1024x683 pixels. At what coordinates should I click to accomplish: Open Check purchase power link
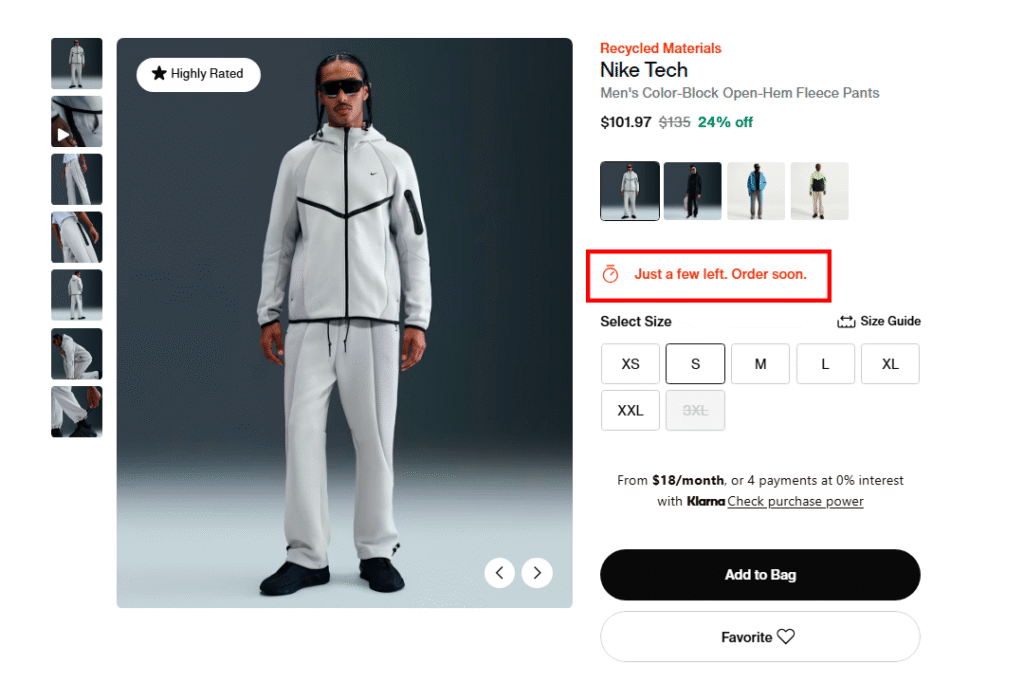(x=795, y=501)
